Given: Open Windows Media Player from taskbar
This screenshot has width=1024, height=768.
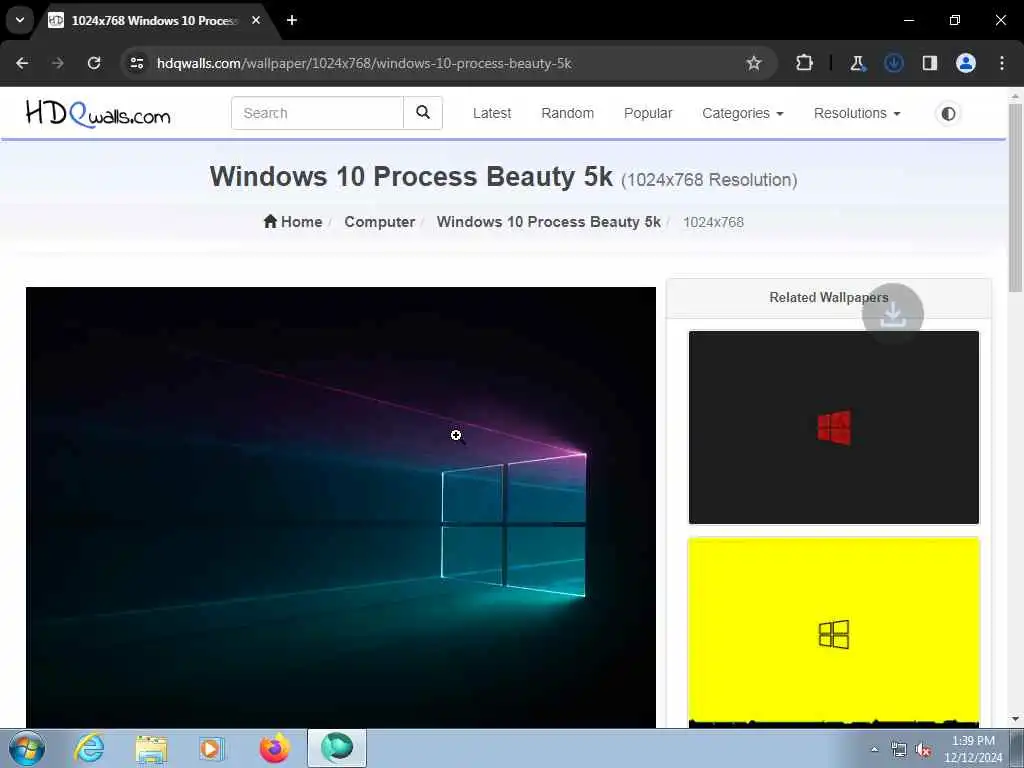Looking at the screenshot, I should [x=211, y=748].
